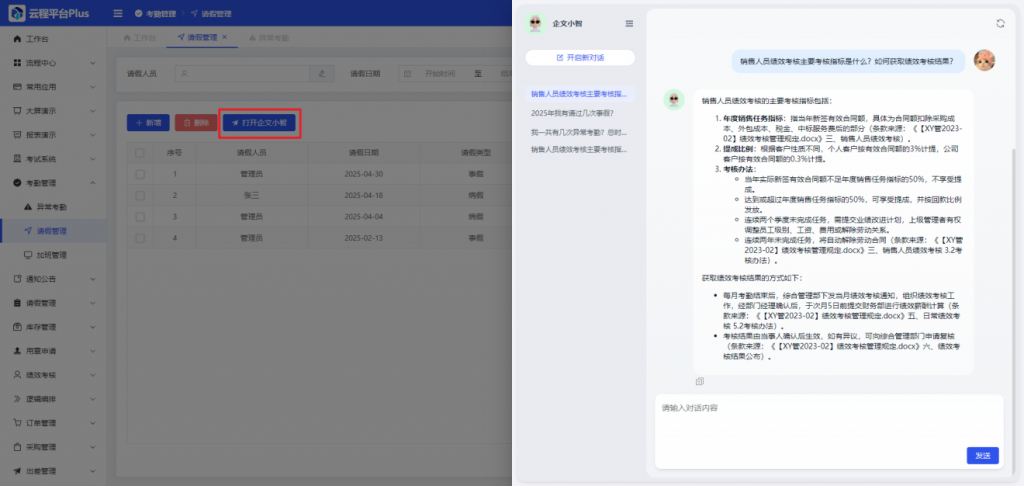Click the calendar icon in 请假日期 field
The image size is (1024, 486).
pos(408,74)
